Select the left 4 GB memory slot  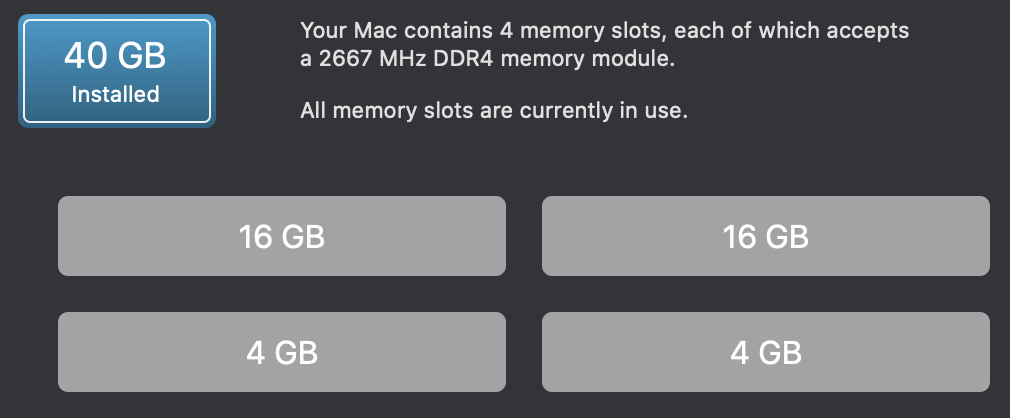pyautogui.click(x=281, y=352)
